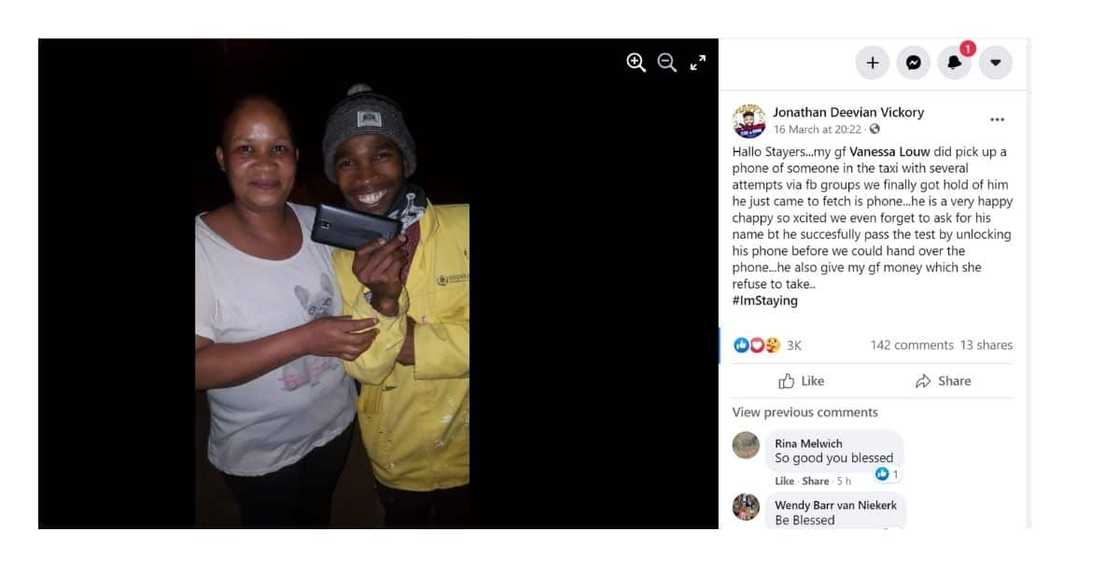Open Messenger chats

click(913, 63)
